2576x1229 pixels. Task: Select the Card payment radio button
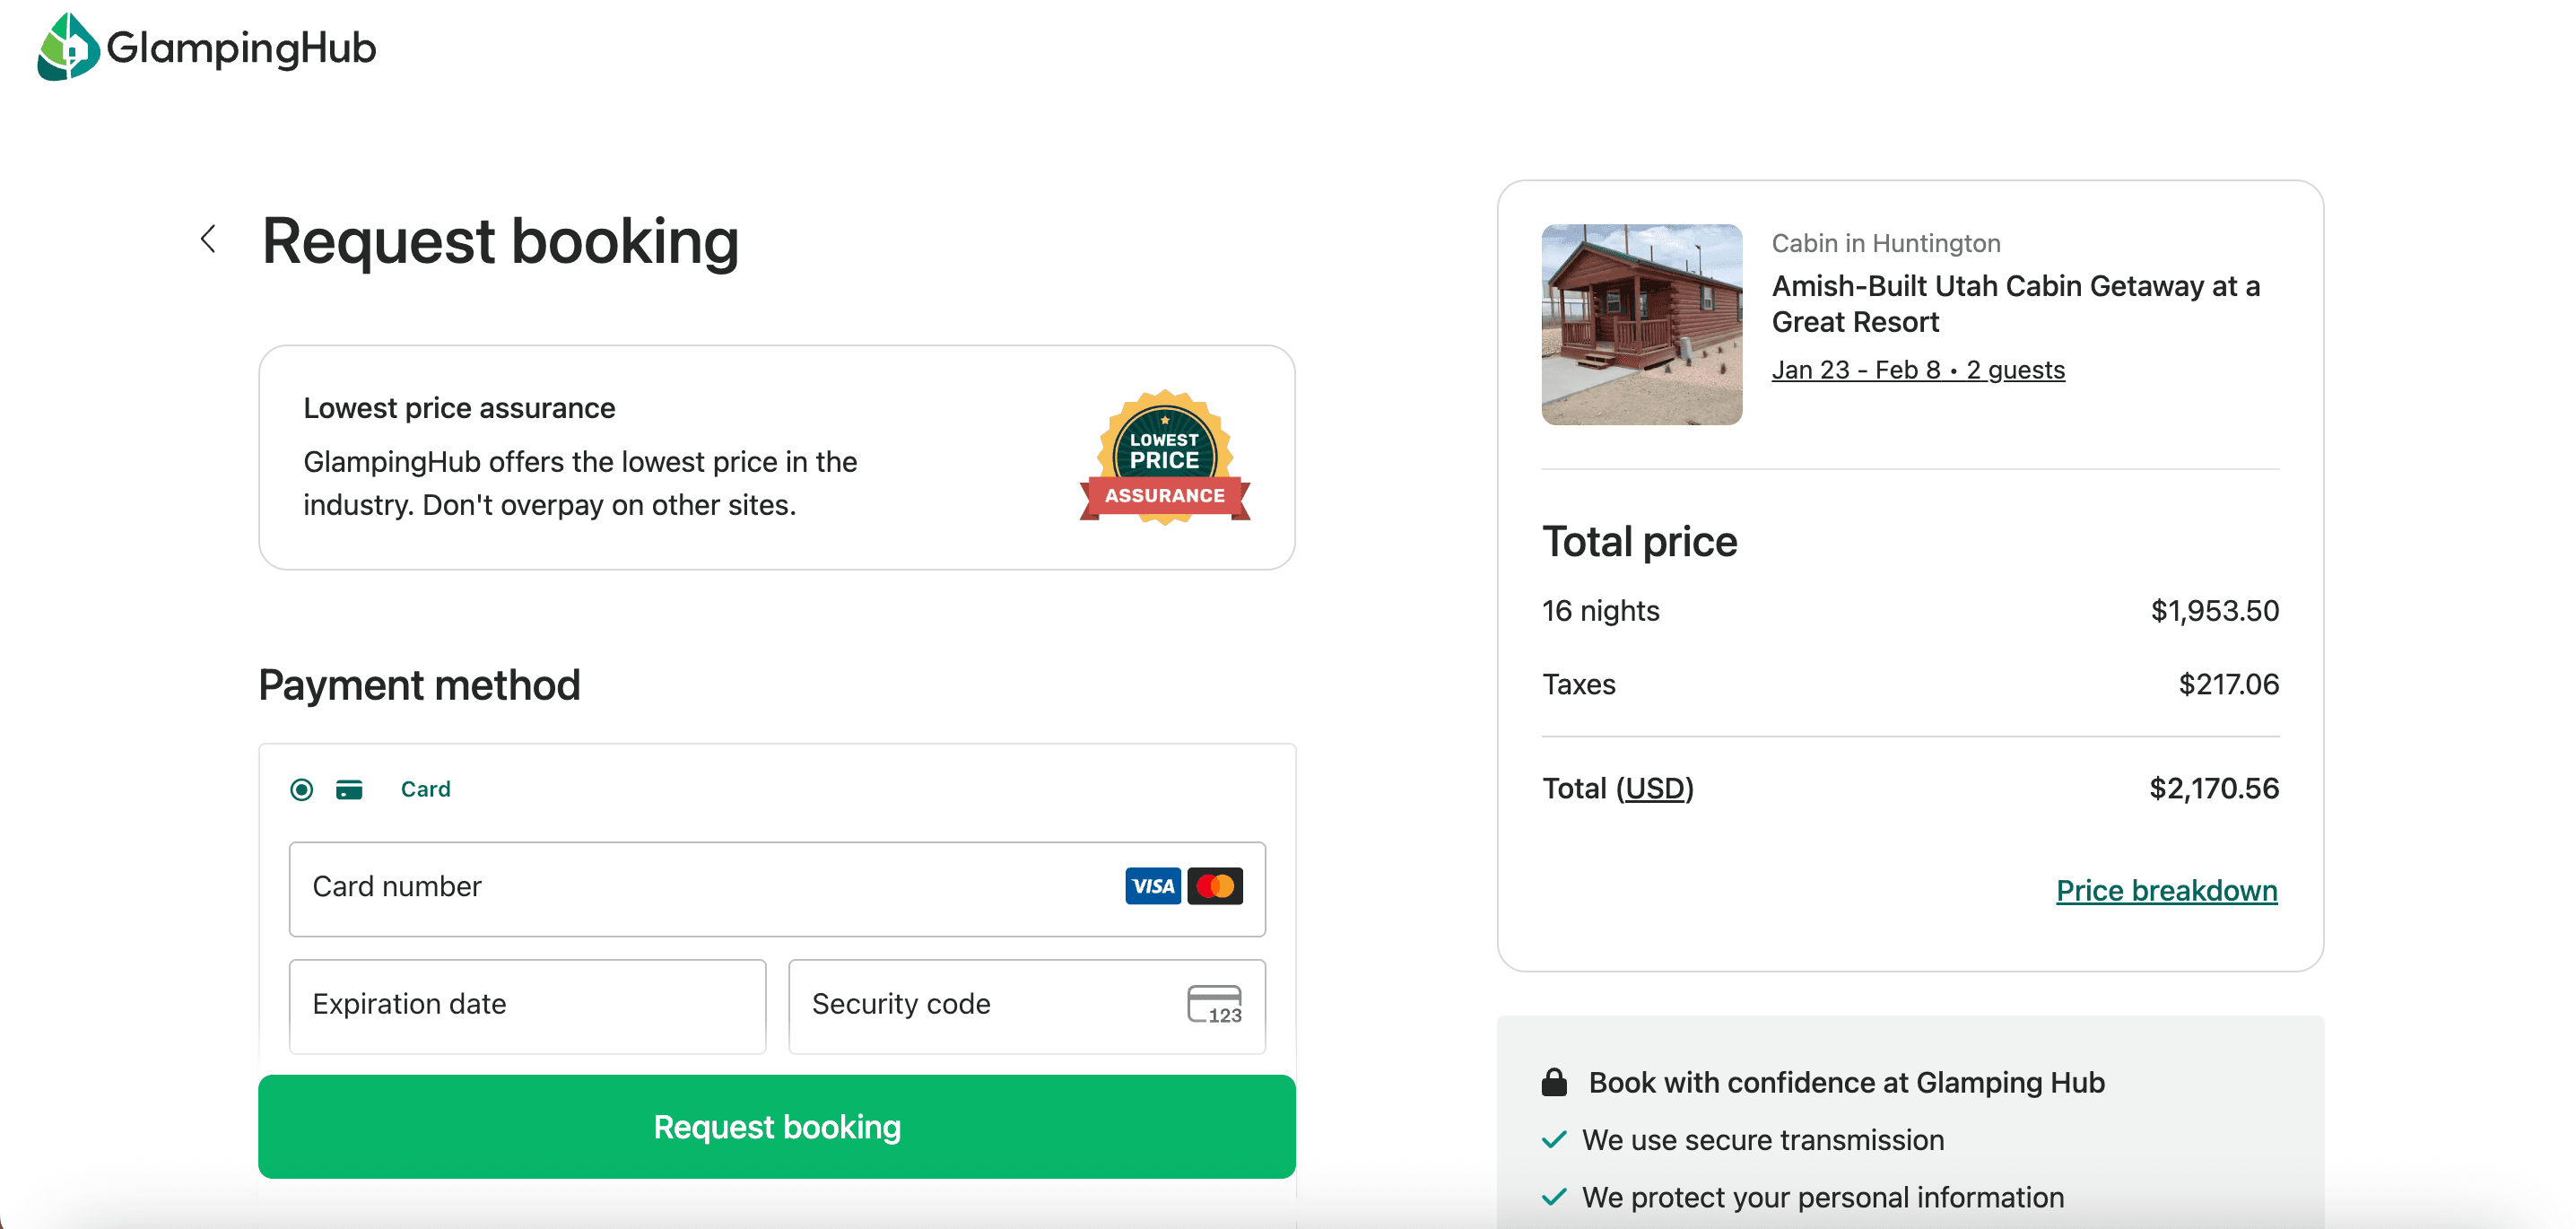[301, 790]
